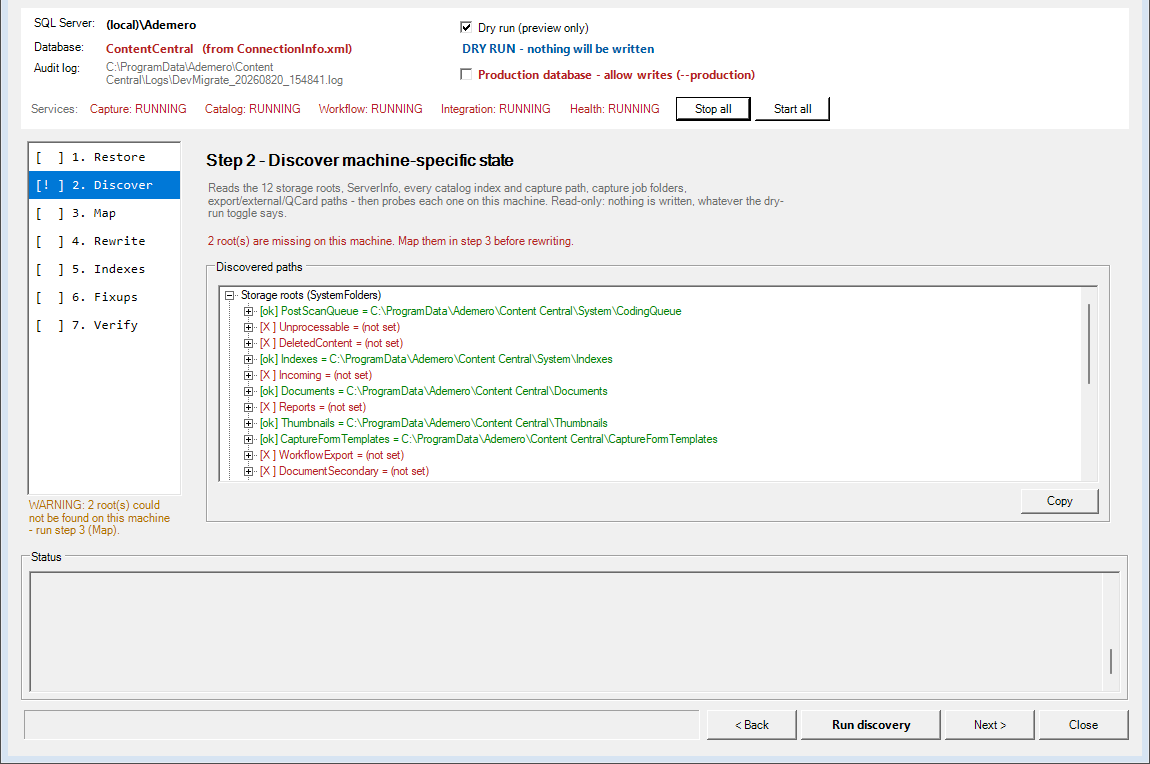Go to step 1. Restore
This screenshot has height=764, width=1150.
tap(104, 157)
